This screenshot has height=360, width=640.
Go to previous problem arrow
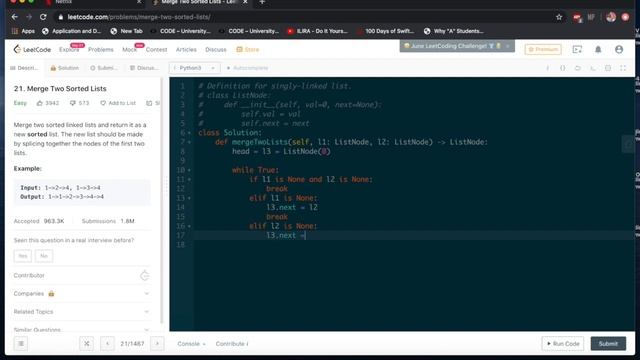[x=107, y=344]
